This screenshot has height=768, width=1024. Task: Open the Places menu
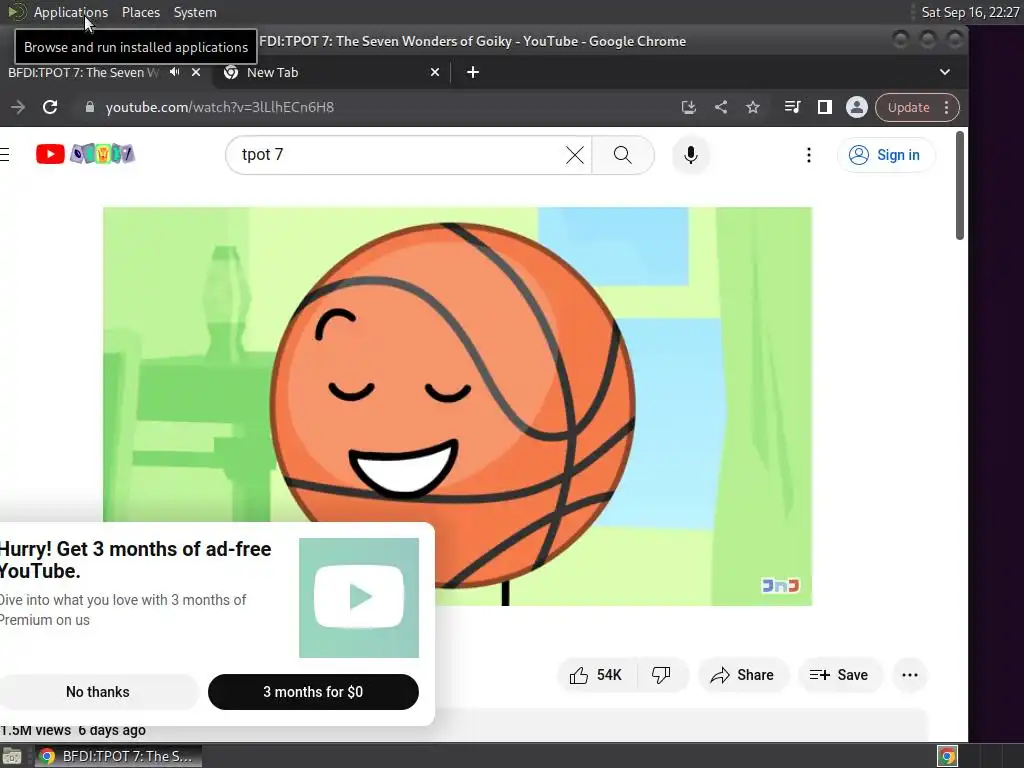click(140, 12)
